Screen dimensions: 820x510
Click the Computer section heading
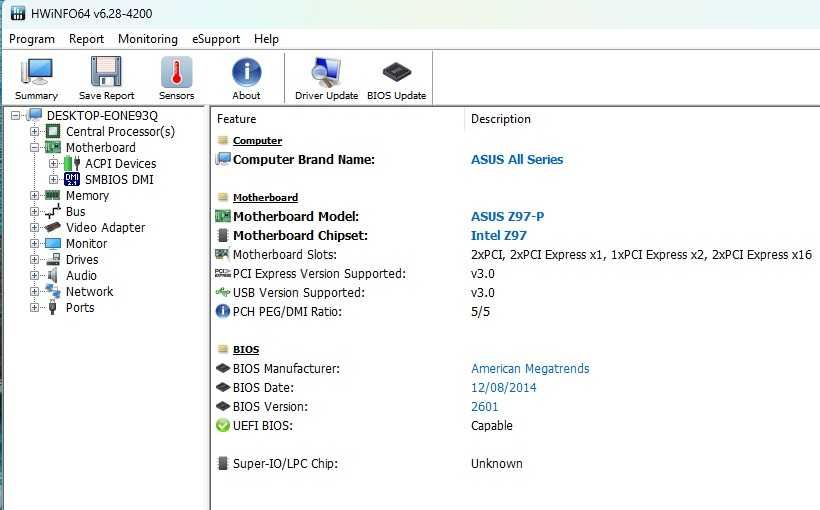coord(257,140)
